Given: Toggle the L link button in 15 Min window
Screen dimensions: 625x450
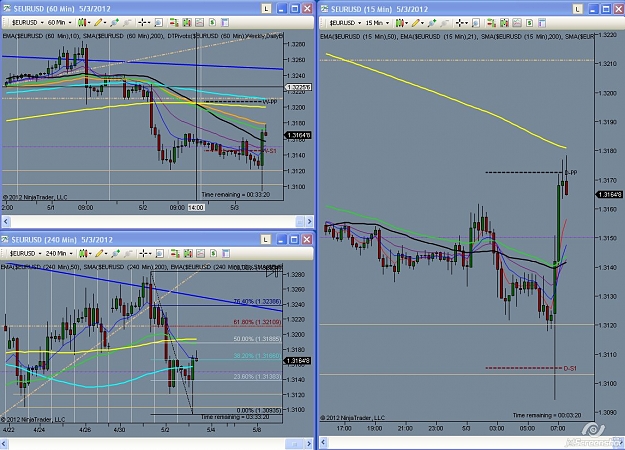Looking at the screenshot, I should click(x=578, y=9).
